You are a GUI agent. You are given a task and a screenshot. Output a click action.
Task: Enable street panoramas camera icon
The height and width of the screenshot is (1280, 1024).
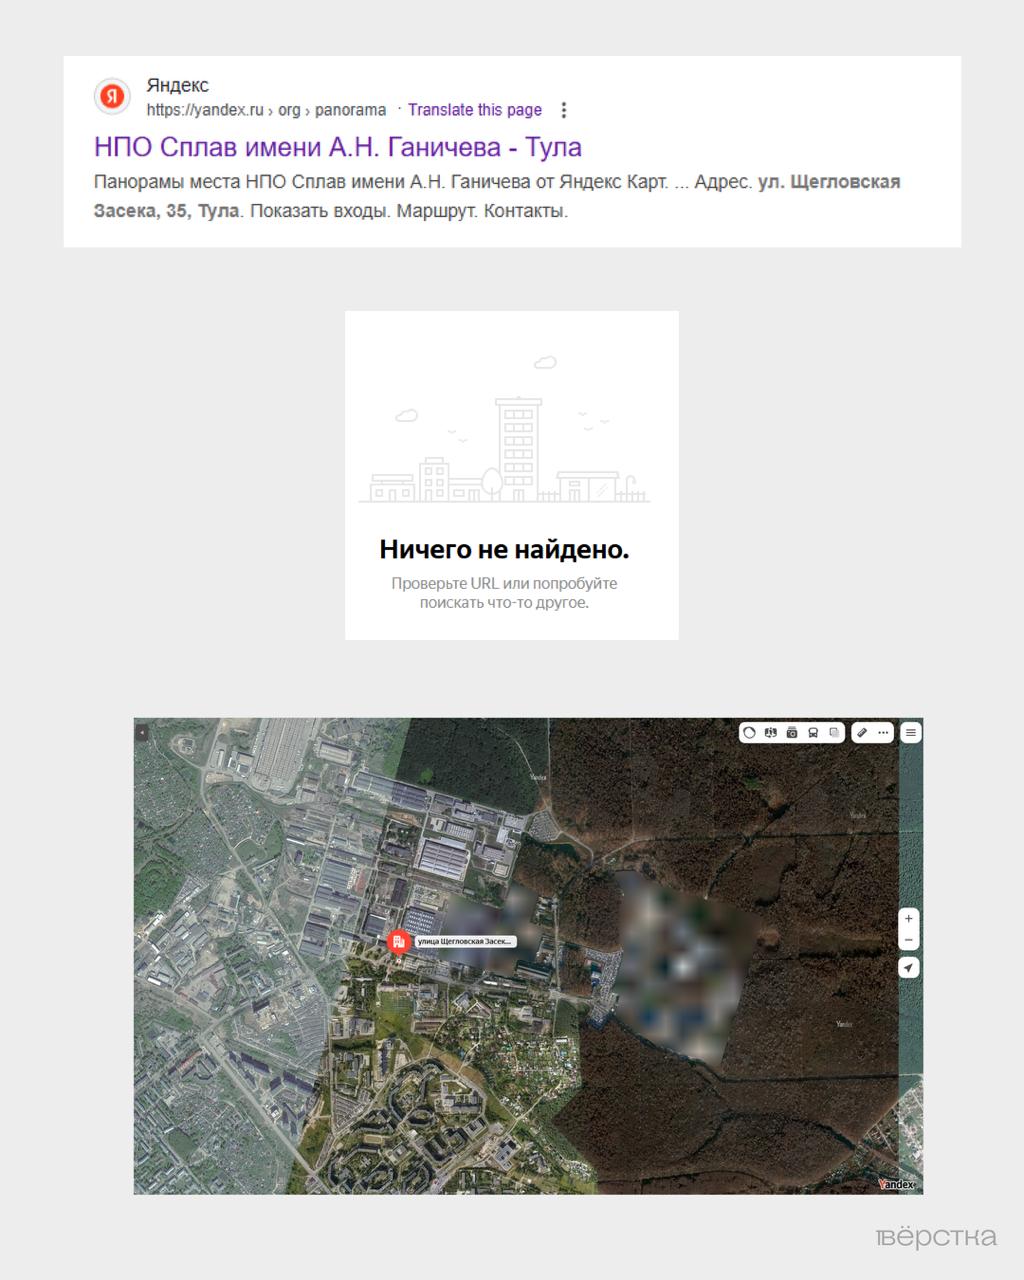pos(792,733)
